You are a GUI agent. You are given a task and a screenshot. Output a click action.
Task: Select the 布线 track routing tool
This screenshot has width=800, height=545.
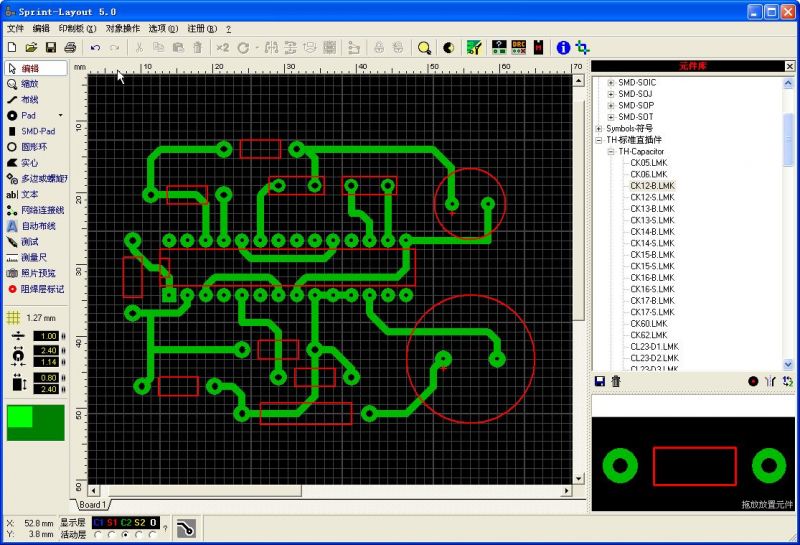click(29, 100)
